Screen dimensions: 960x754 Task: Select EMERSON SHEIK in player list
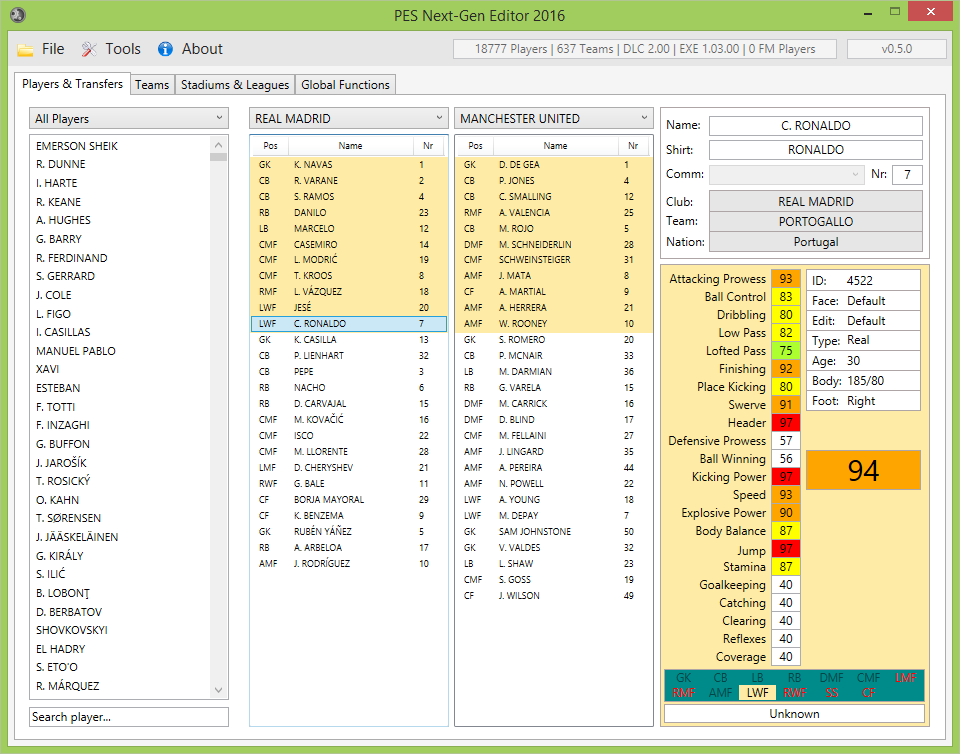(x=119, y=146)
